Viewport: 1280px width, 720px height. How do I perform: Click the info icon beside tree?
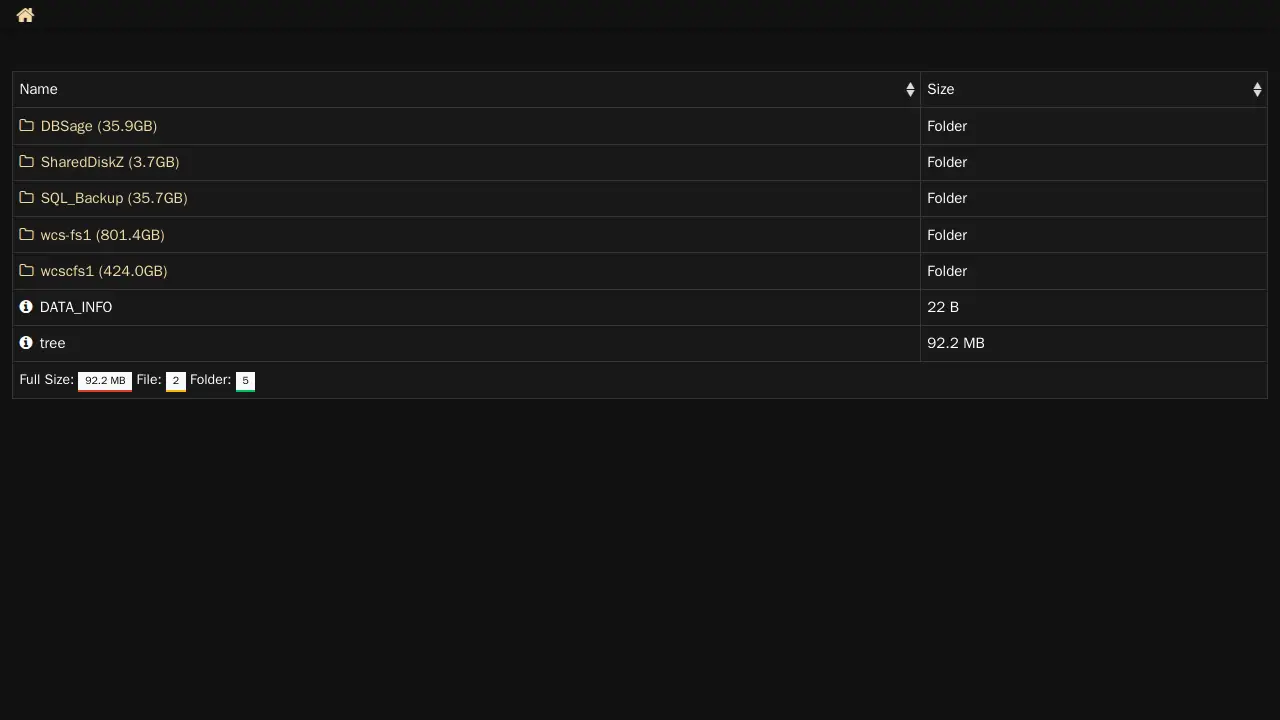(x=26, y=343)
